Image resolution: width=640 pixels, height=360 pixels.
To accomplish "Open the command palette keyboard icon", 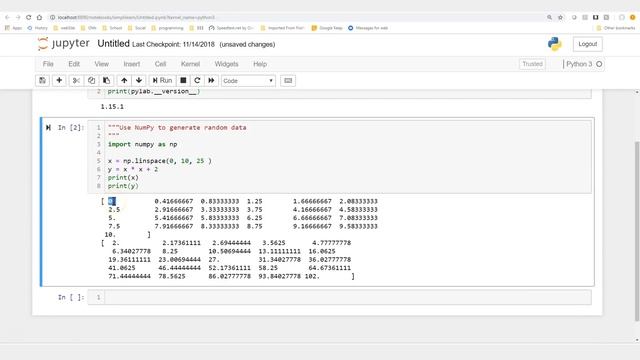I will point(288,80).
